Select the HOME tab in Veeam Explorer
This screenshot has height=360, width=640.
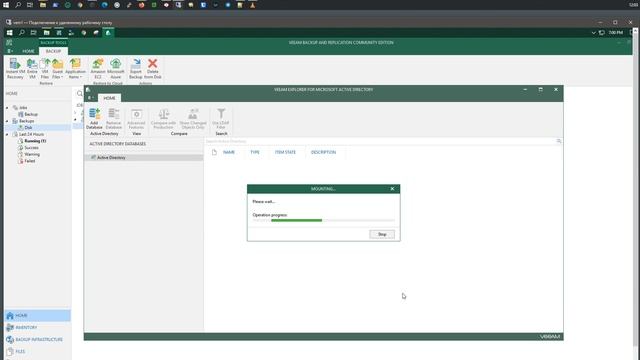(x=109, y=98)
